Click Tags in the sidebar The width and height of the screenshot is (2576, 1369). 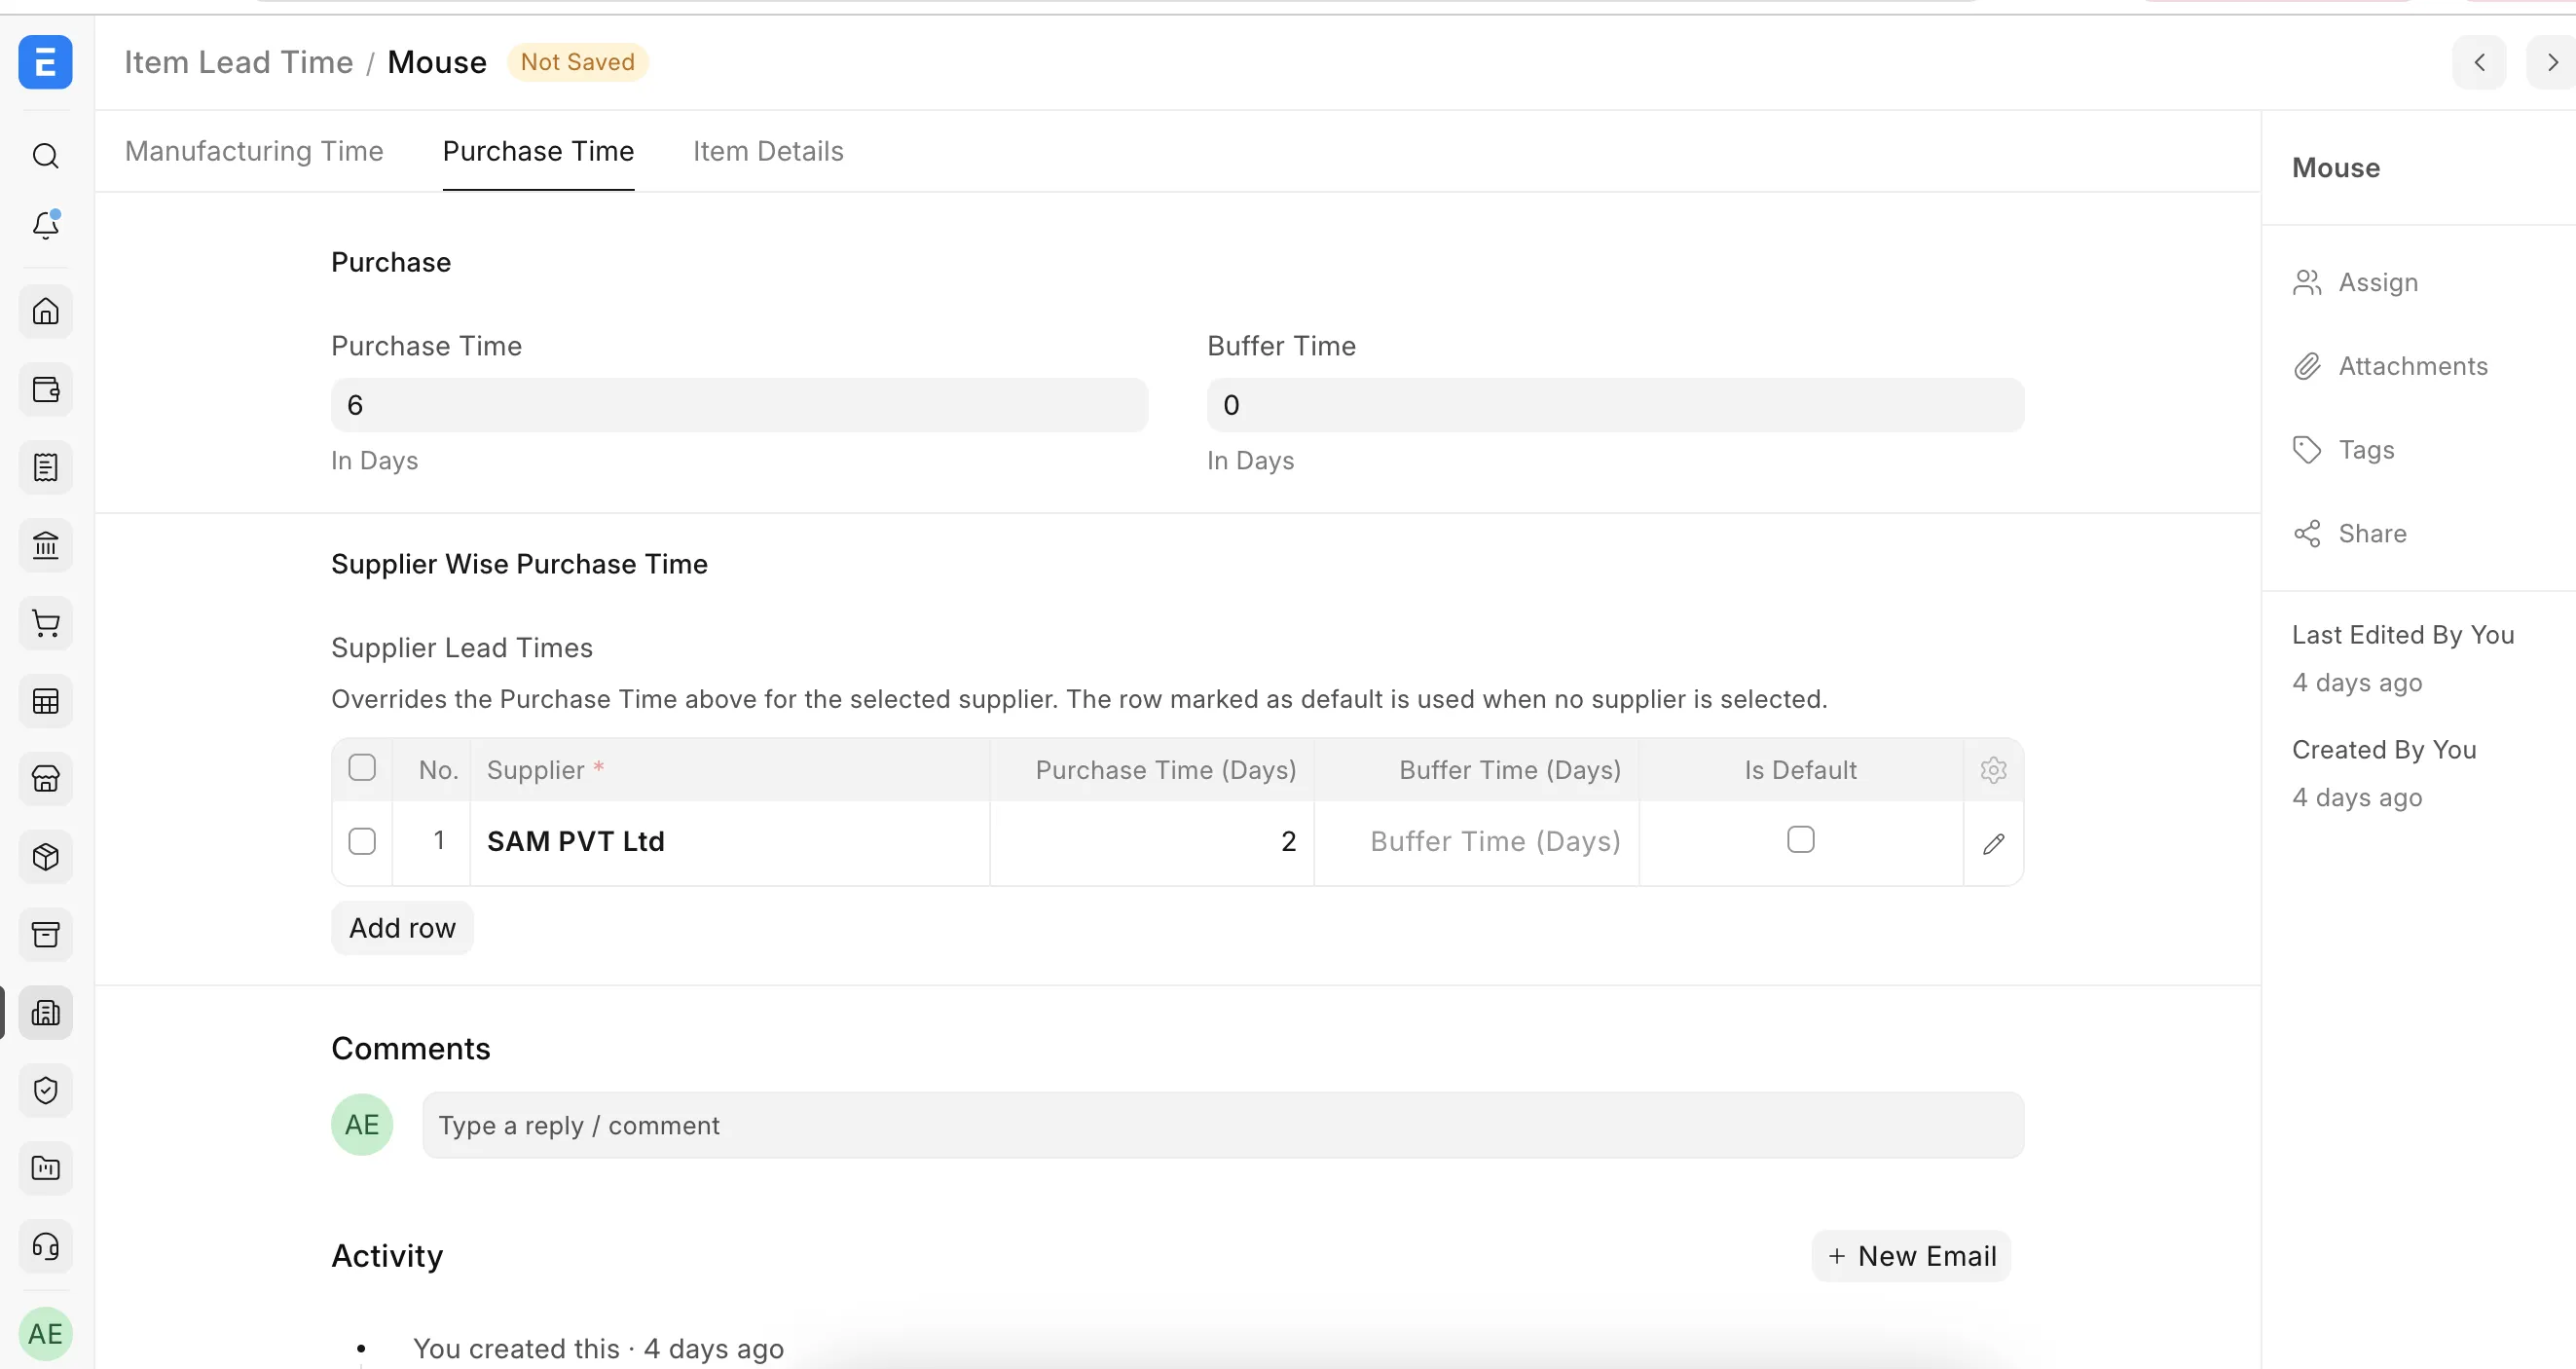pyautogui.click(x=2366, y=450)
